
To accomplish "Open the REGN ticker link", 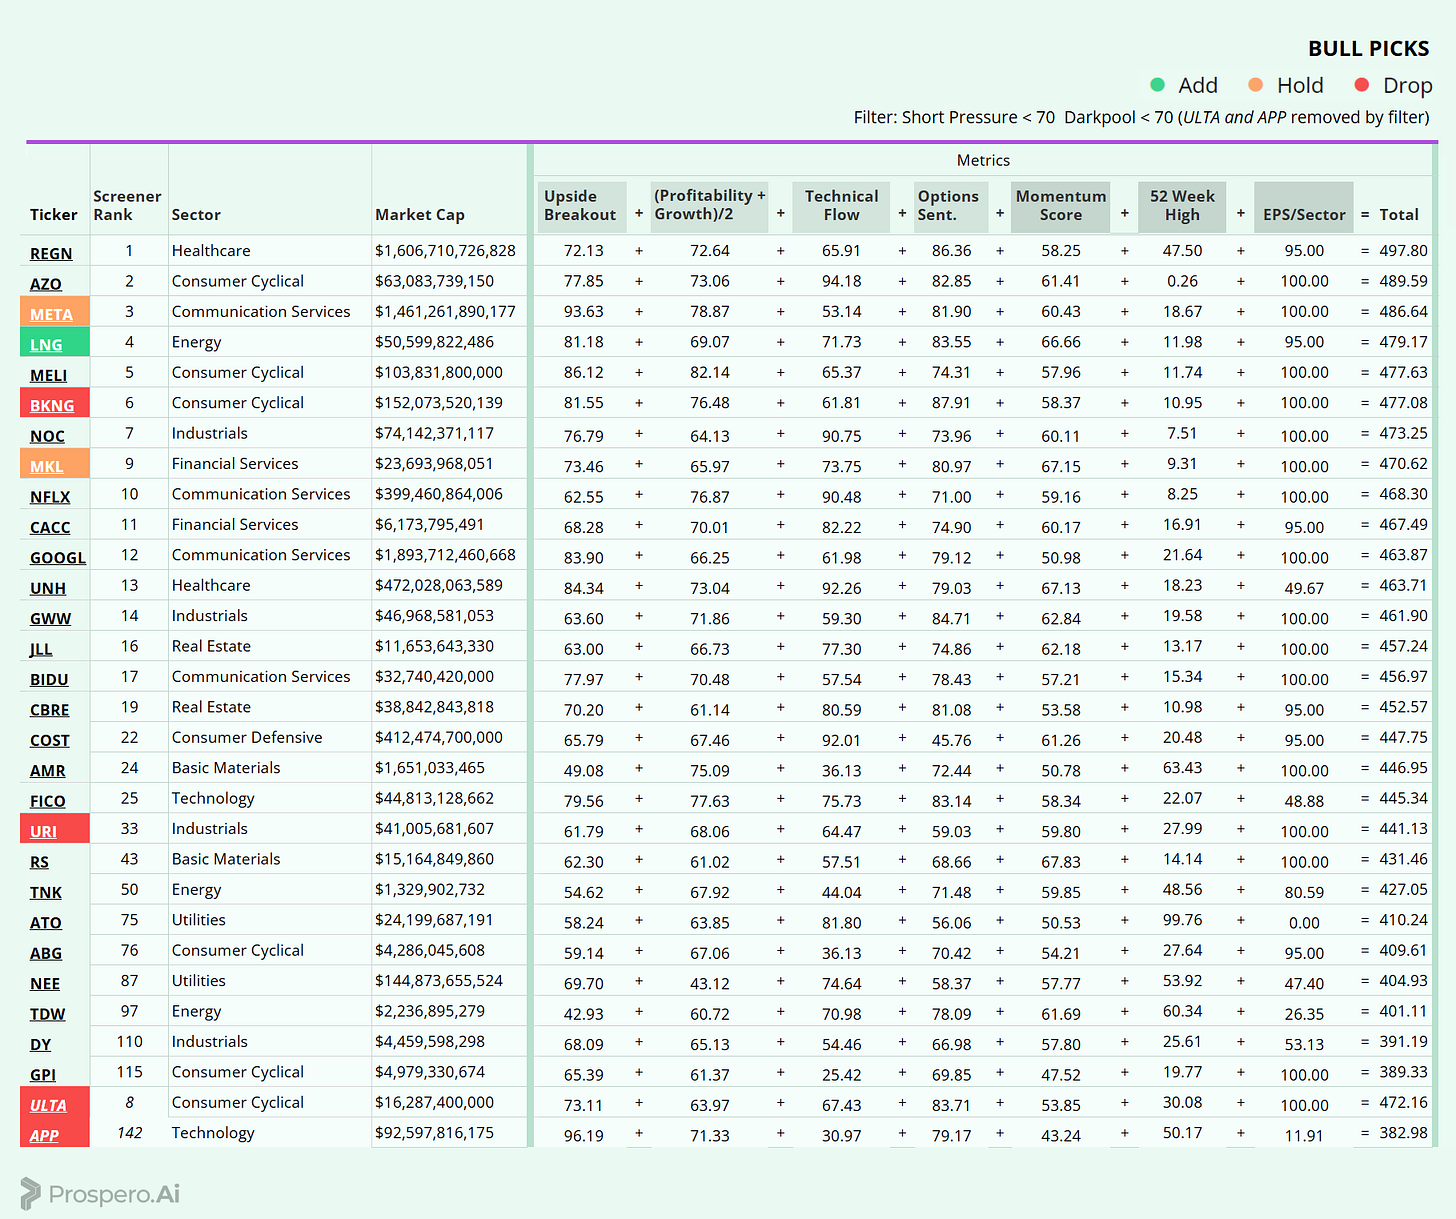I will [x=51, y=253].
